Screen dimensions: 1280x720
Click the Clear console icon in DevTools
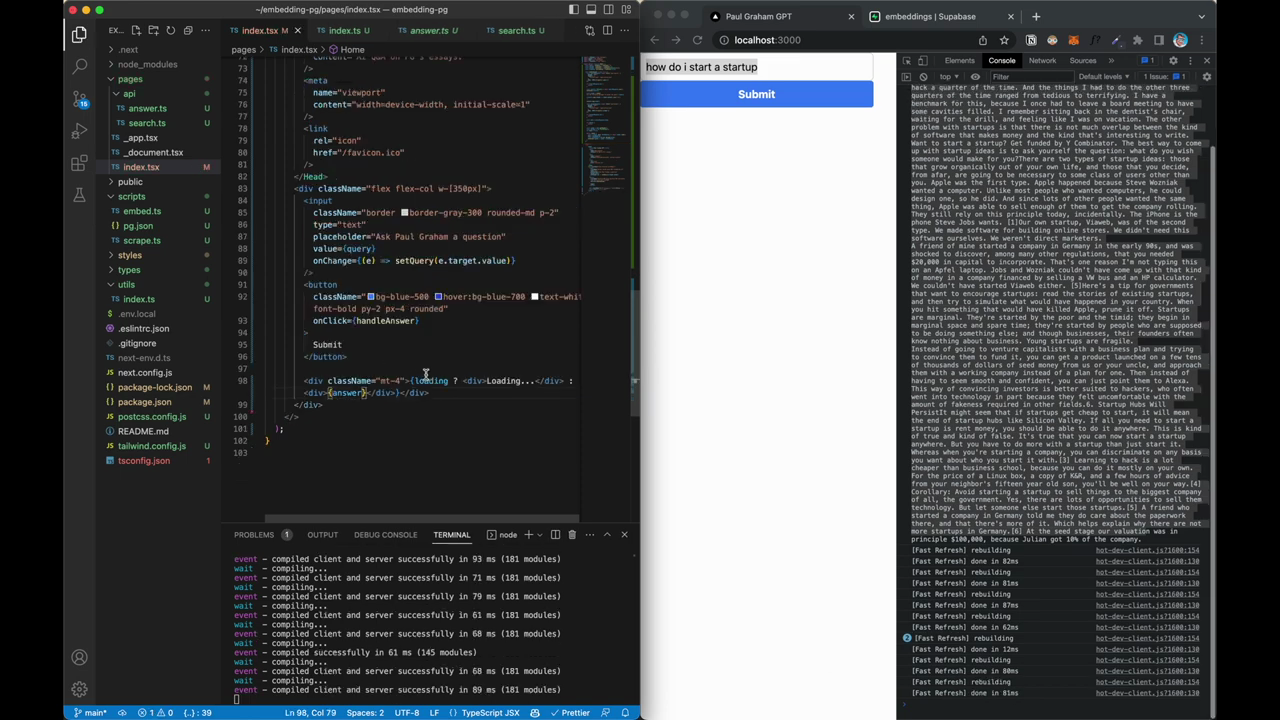click(922, 77)
